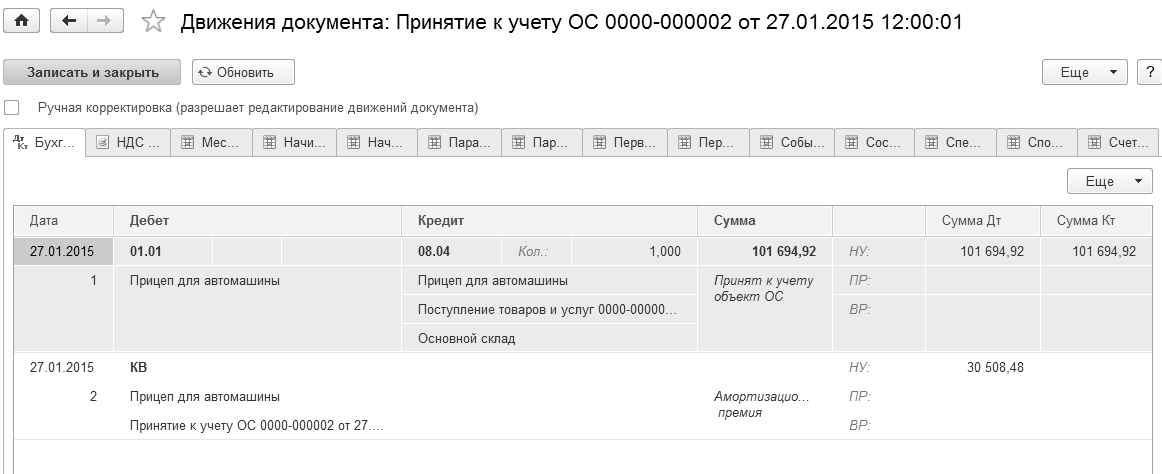Open the НДС register tab
This screenshot has height=474, width=1162.
(x=128, y=142)
